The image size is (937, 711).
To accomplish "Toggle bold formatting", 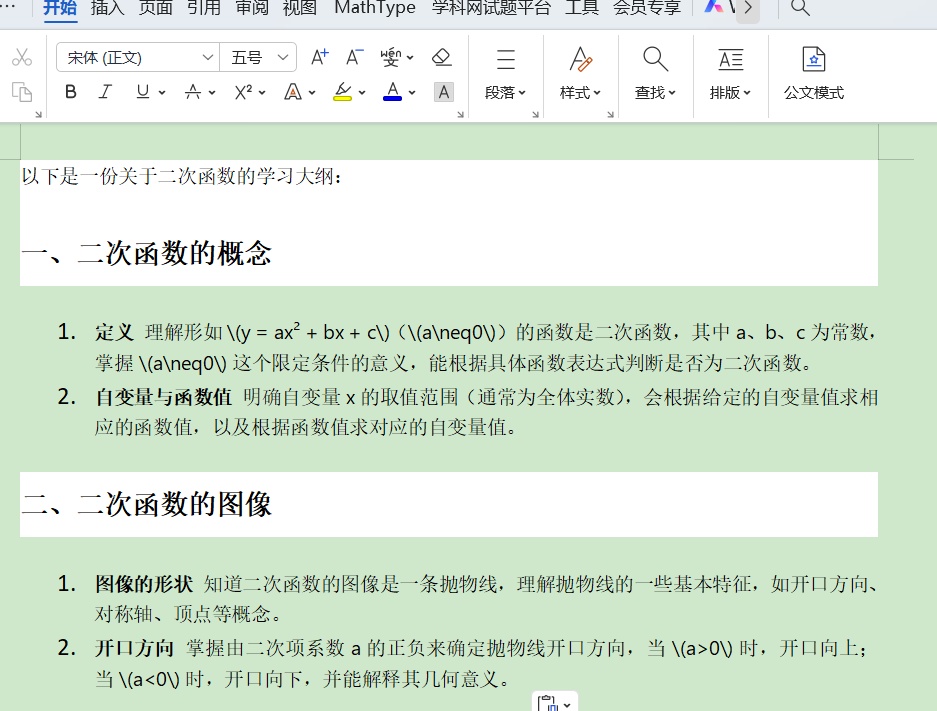I will click(x=70, y=92).
